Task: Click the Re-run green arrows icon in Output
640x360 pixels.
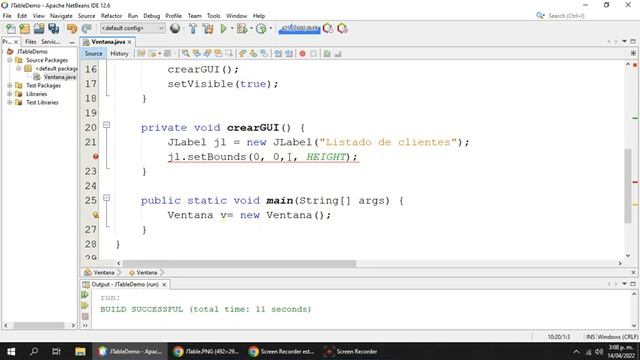Action: click(85, 295)
